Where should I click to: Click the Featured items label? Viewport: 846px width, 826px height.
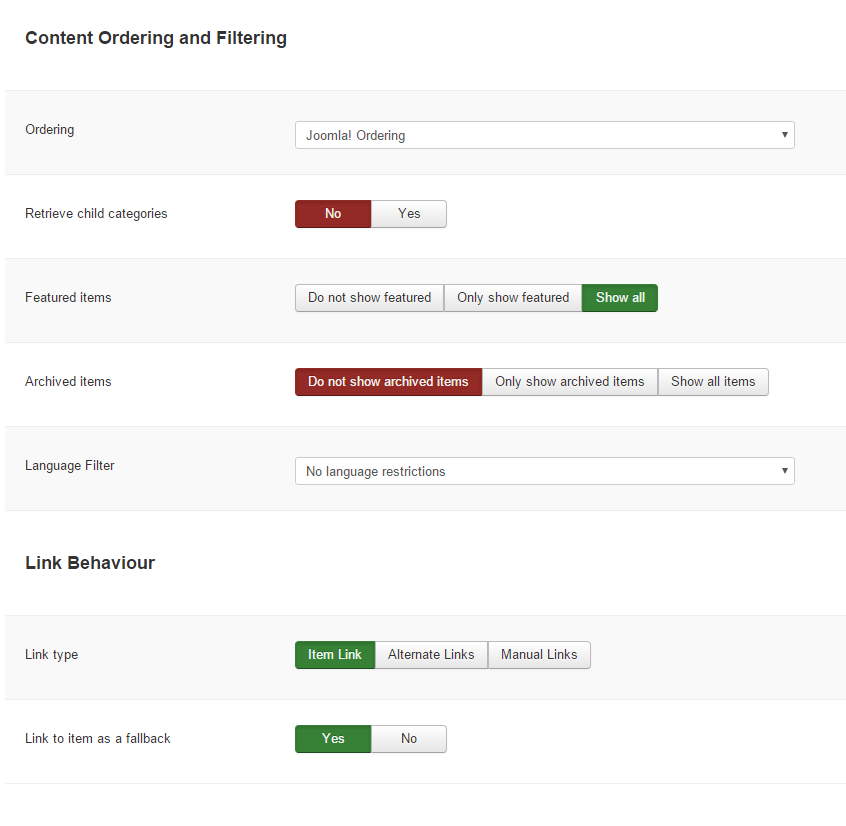click(x=68, y=297)
